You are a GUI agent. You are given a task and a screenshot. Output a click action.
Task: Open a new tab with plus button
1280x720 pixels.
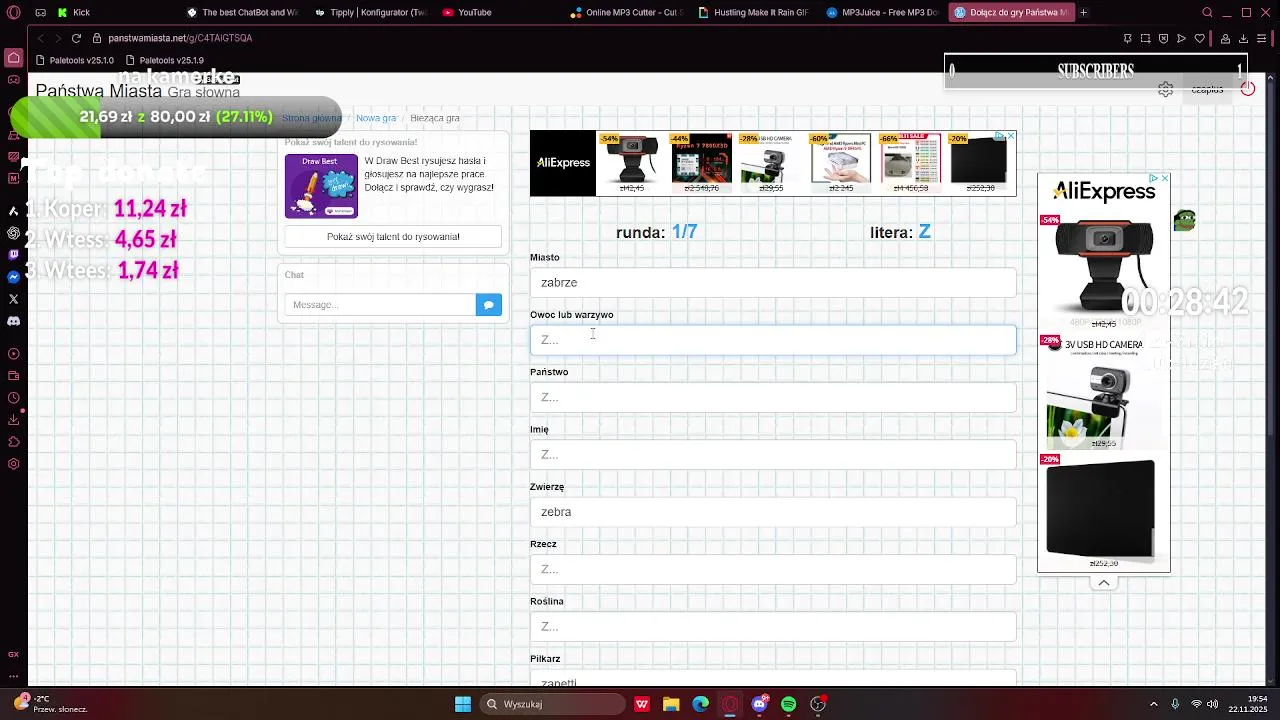pos(1083,12)
